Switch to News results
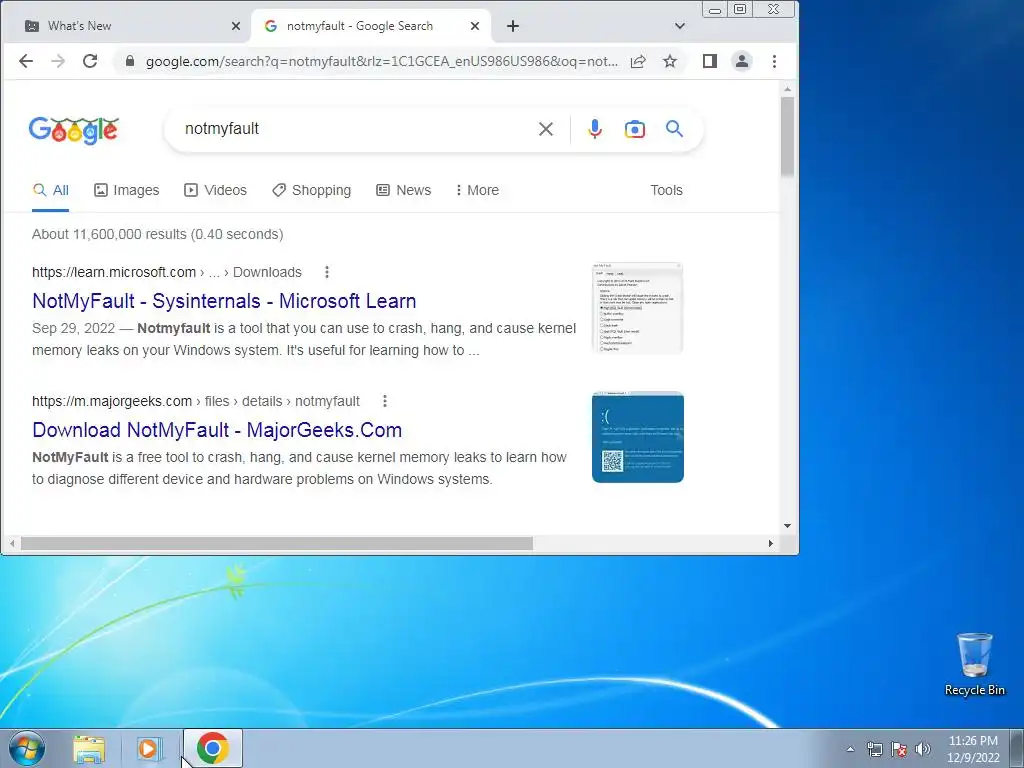This screenshot has width=1024, height=768. point(404,190)
